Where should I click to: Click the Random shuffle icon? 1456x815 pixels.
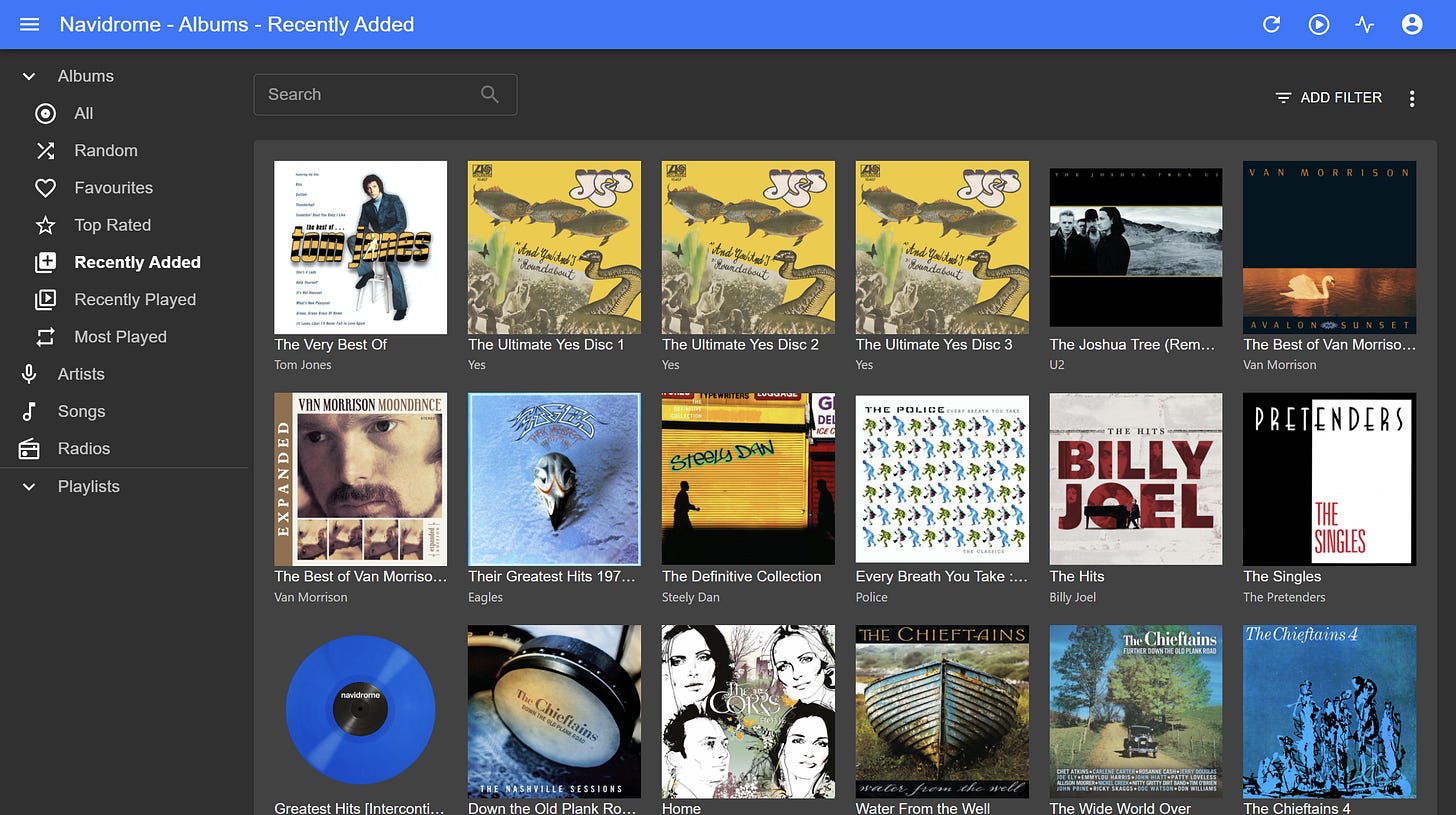[45, 151]
